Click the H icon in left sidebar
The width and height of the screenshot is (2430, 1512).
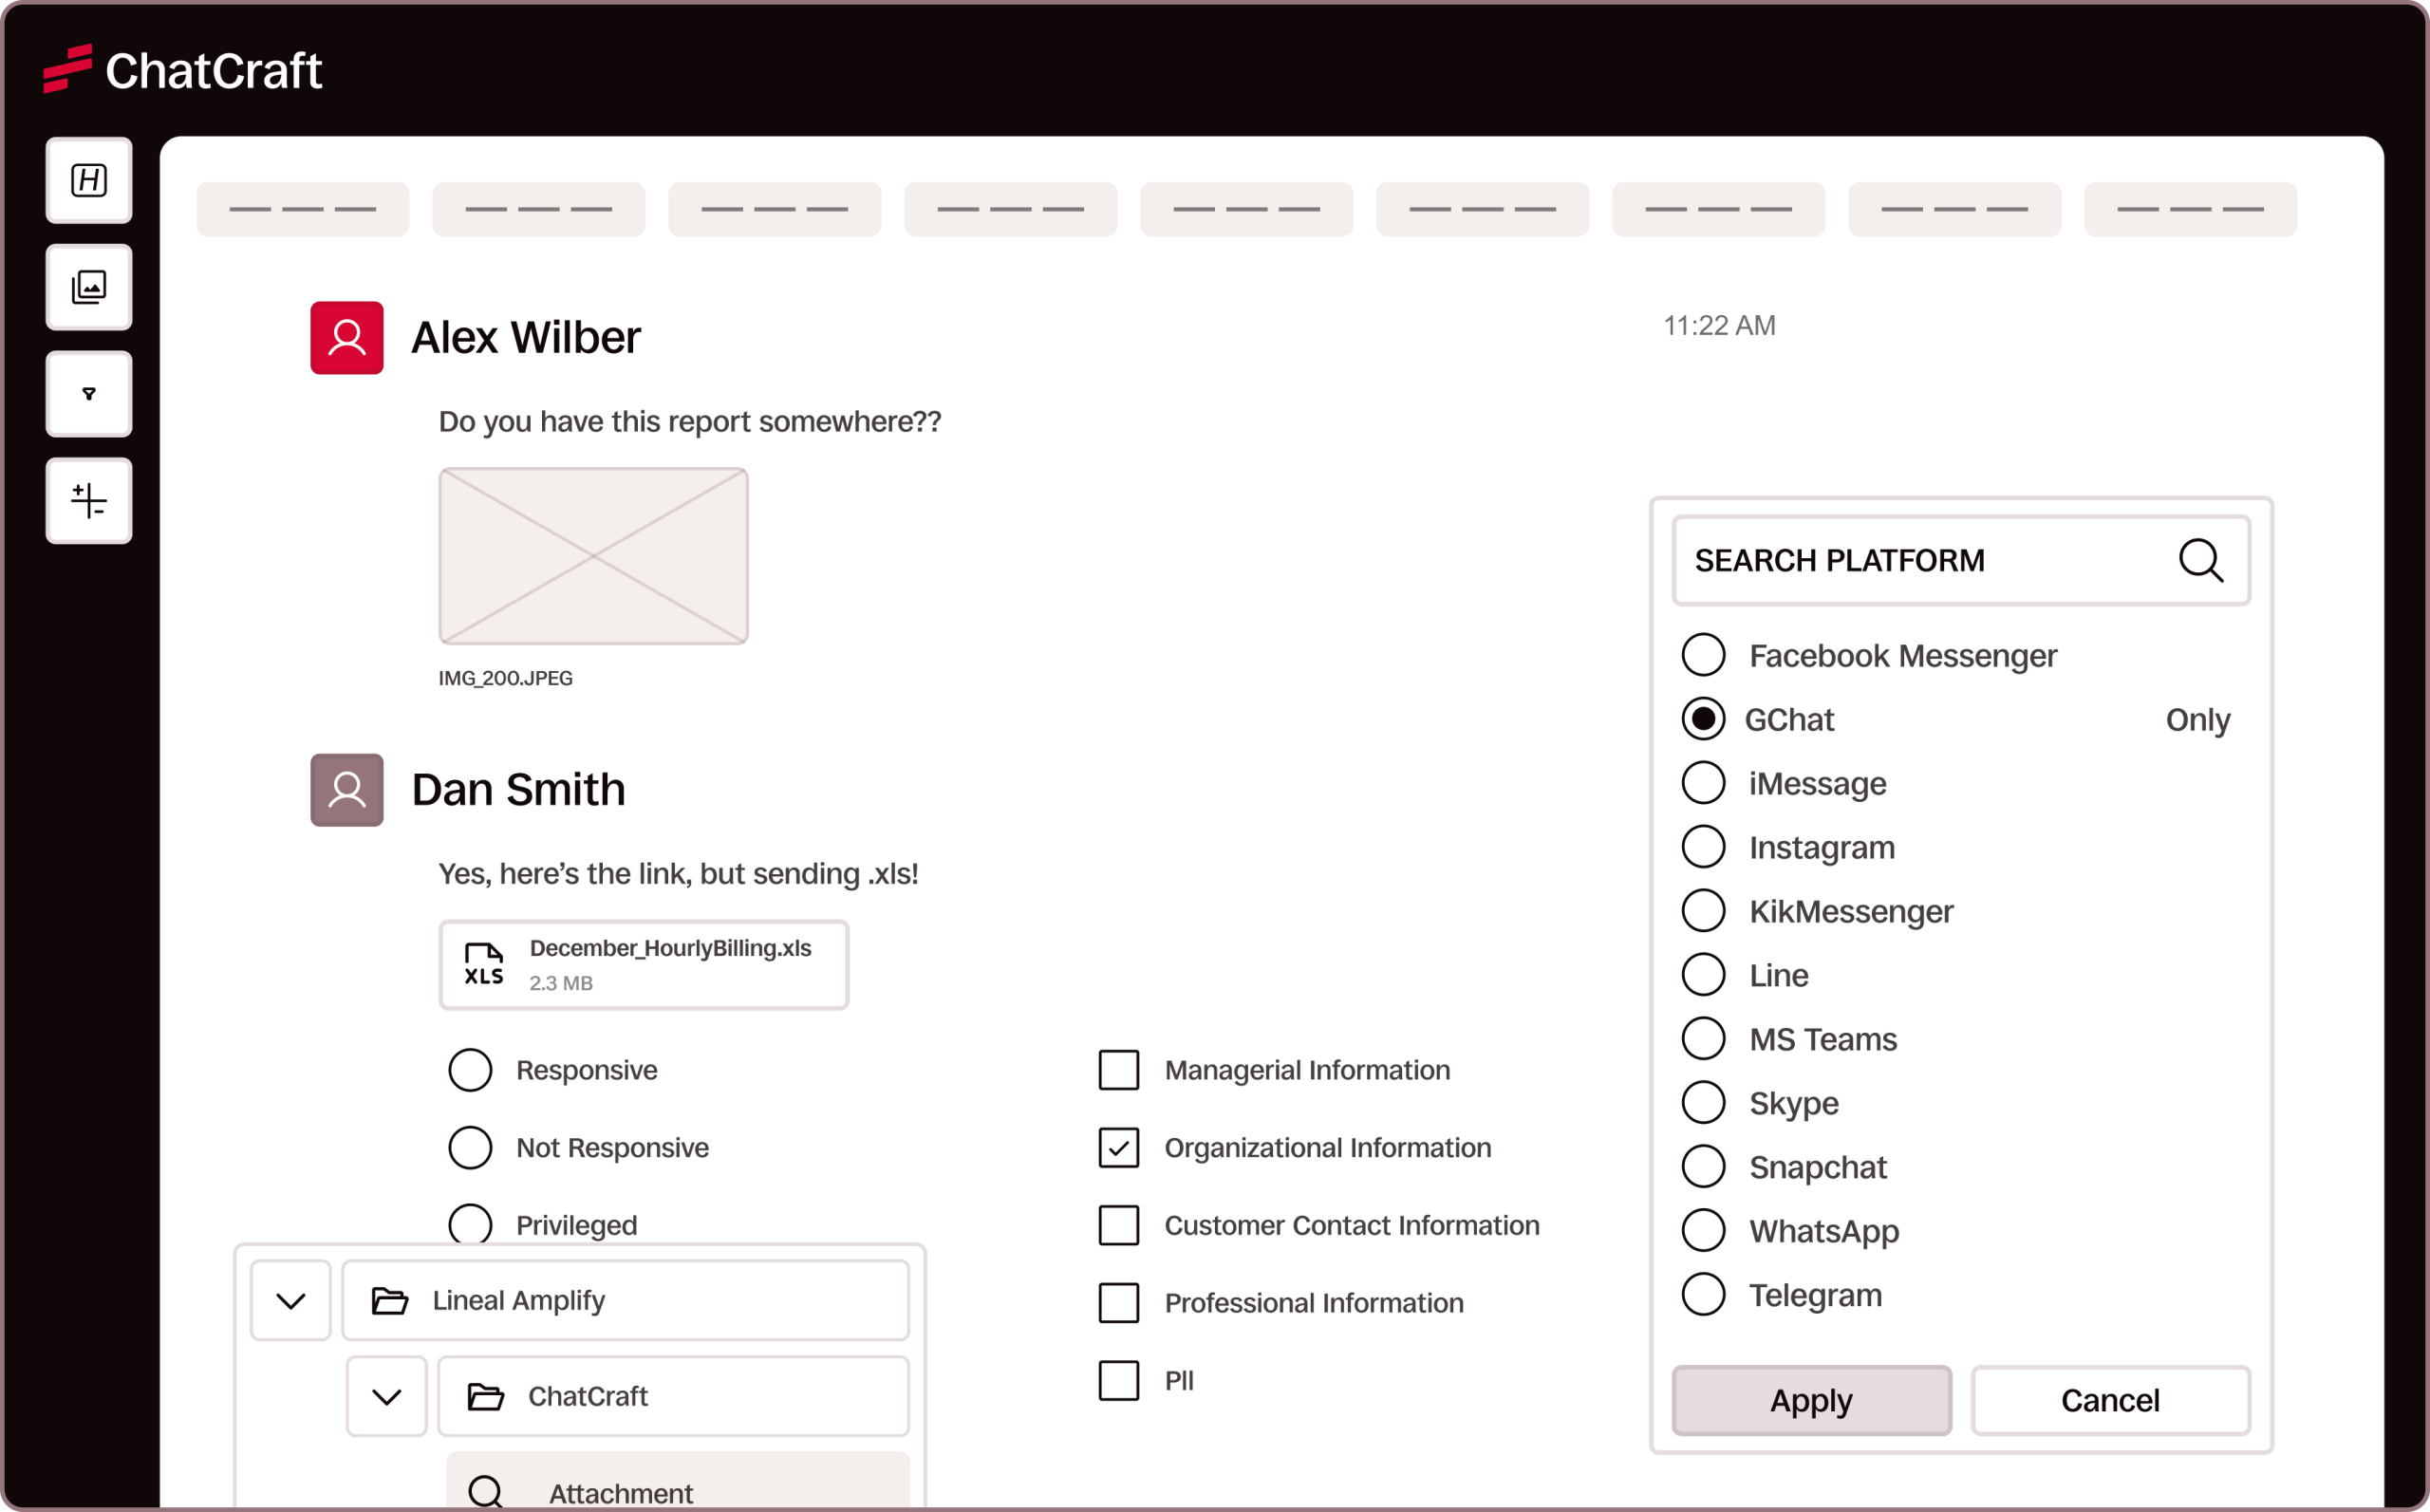click(89, 180)
